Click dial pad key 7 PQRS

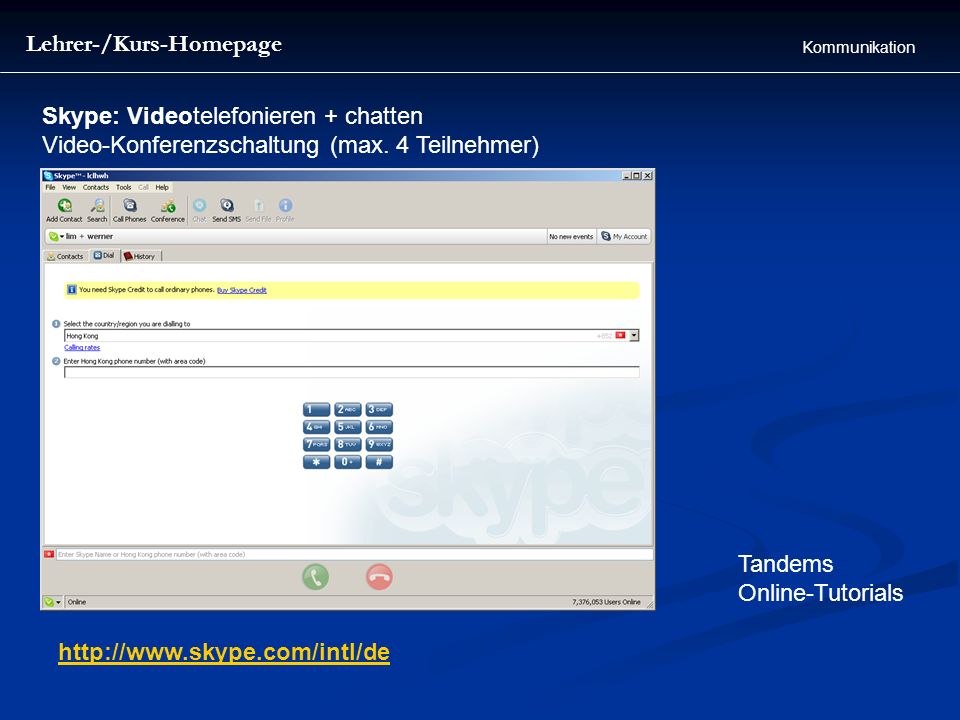pyautogui.click(x=316, y=444)
